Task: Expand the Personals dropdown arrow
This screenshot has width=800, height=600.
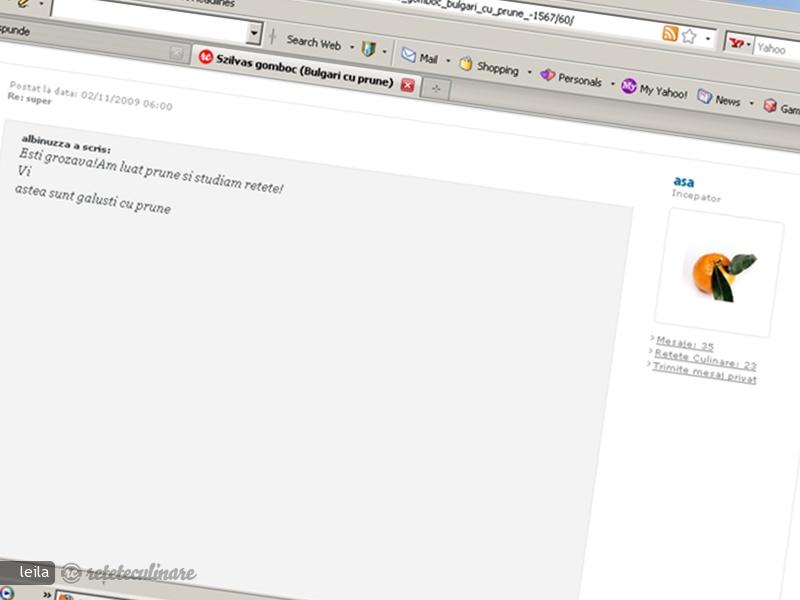Action: pos(612,83)
